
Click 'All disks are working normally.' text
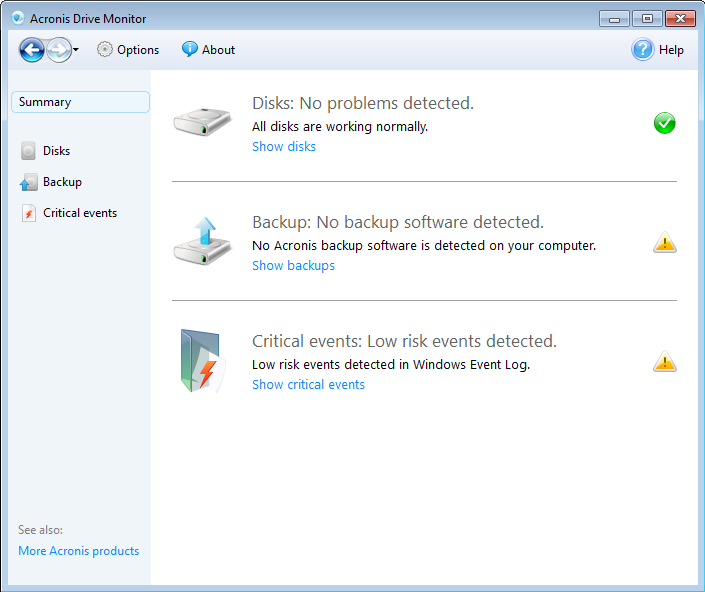[340, 127]
